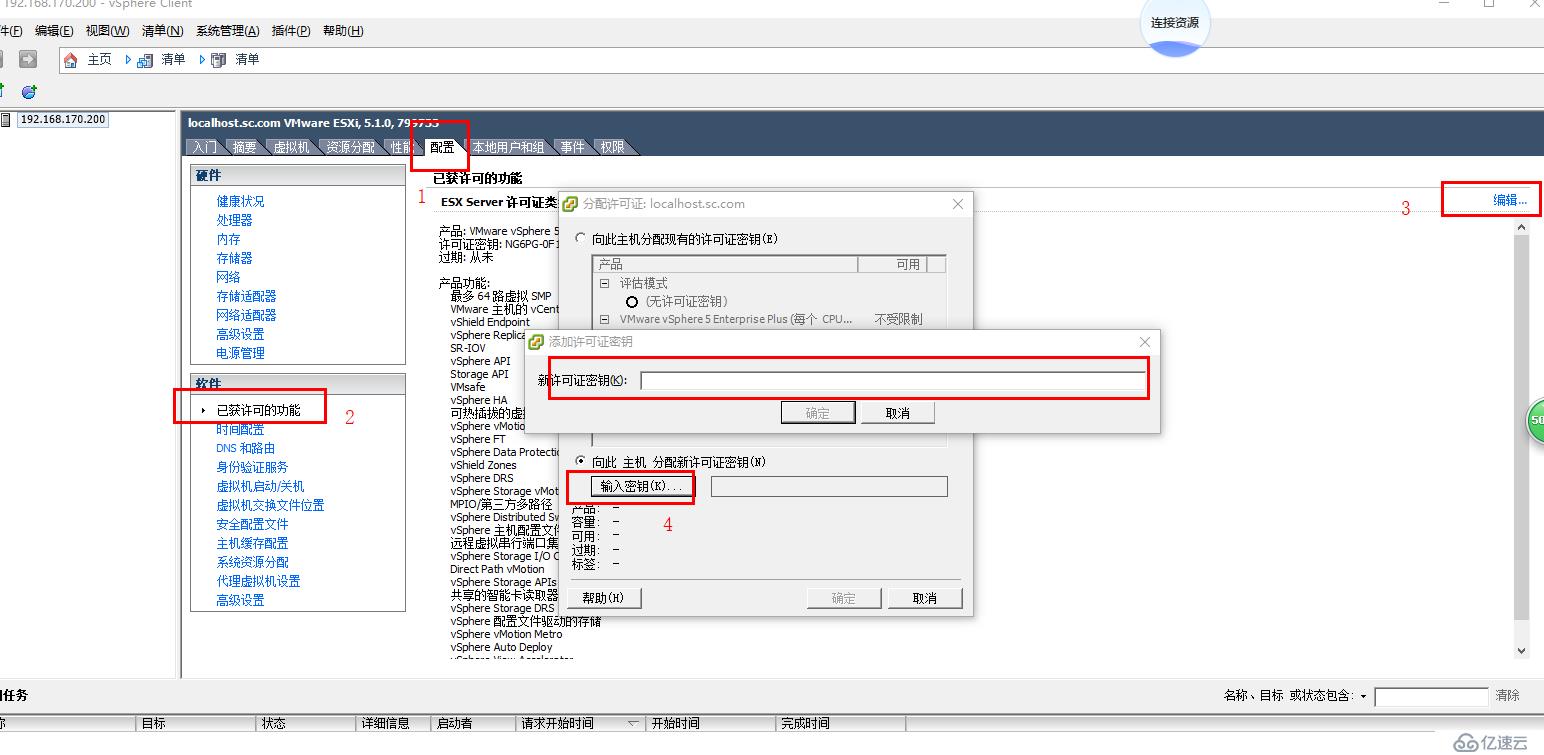Open the 编辑(E) menu
The image size is (1544, 755).
(x=54, y=31)
